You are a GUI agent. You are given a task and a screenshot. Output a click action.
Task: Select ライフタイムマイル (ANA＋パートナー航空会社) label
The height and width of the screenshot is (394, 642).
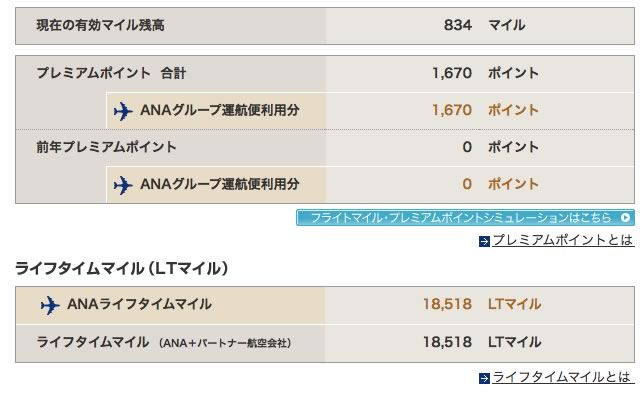pyautogui.click(x=164, y=342)
